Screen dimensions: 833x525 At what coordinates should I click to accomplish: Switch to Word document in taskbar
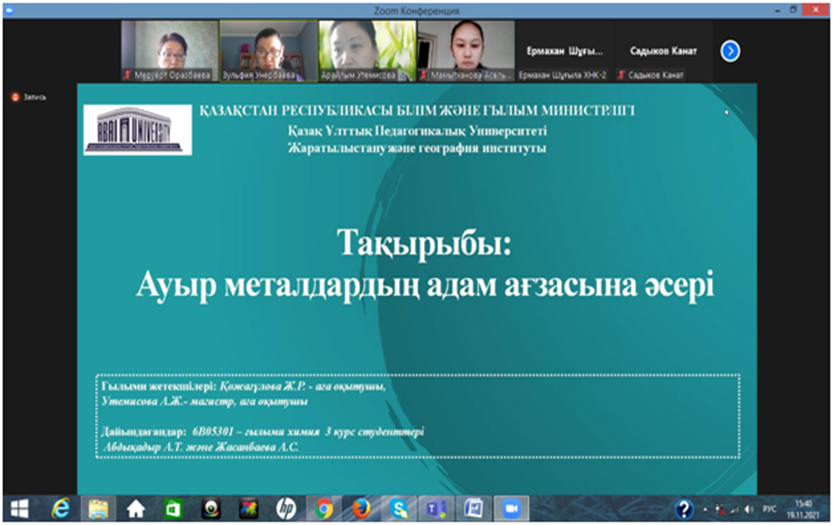[474, 508]
